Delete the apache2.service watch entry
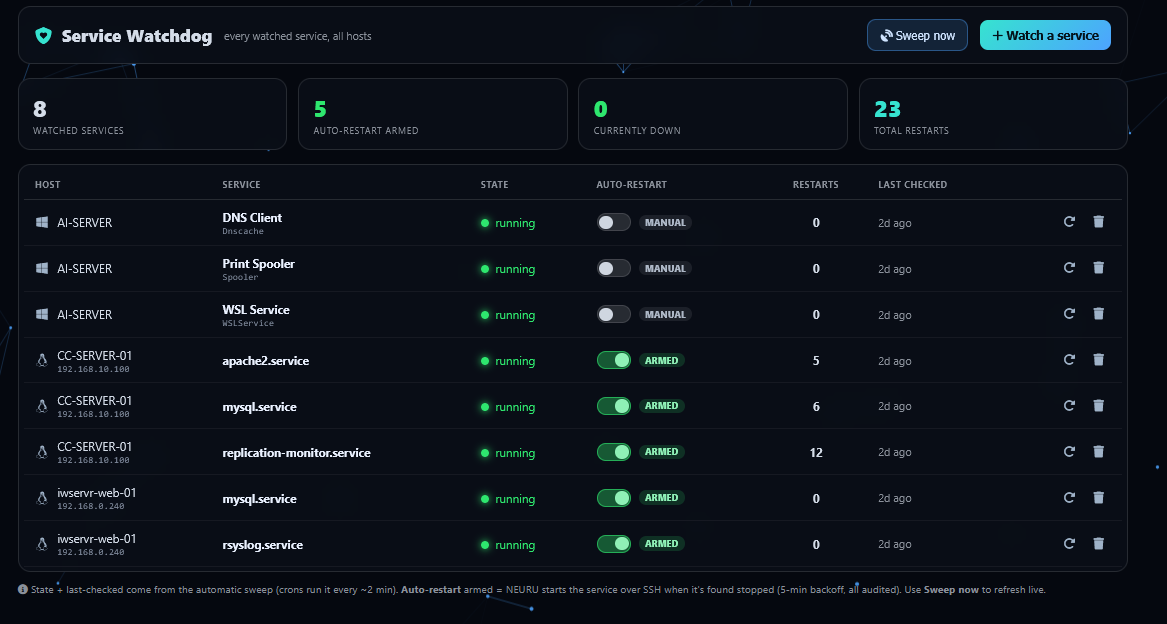This screenshot has width=1167, height=624. pos(1099,360)
